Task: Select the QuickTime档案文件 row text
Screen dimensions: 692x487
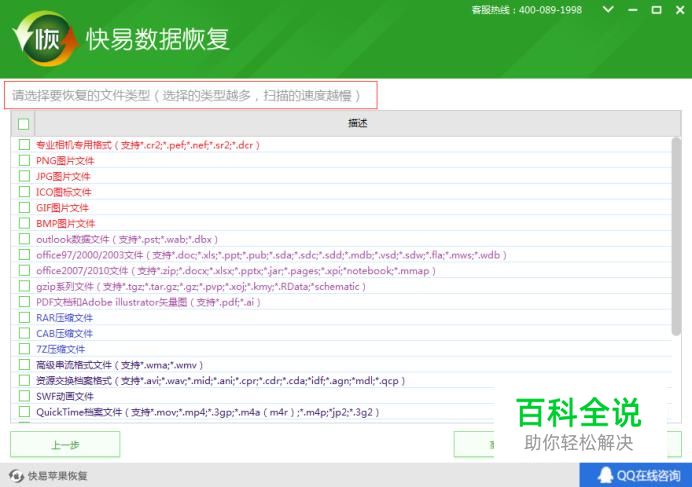Action: tap(208, 412)
